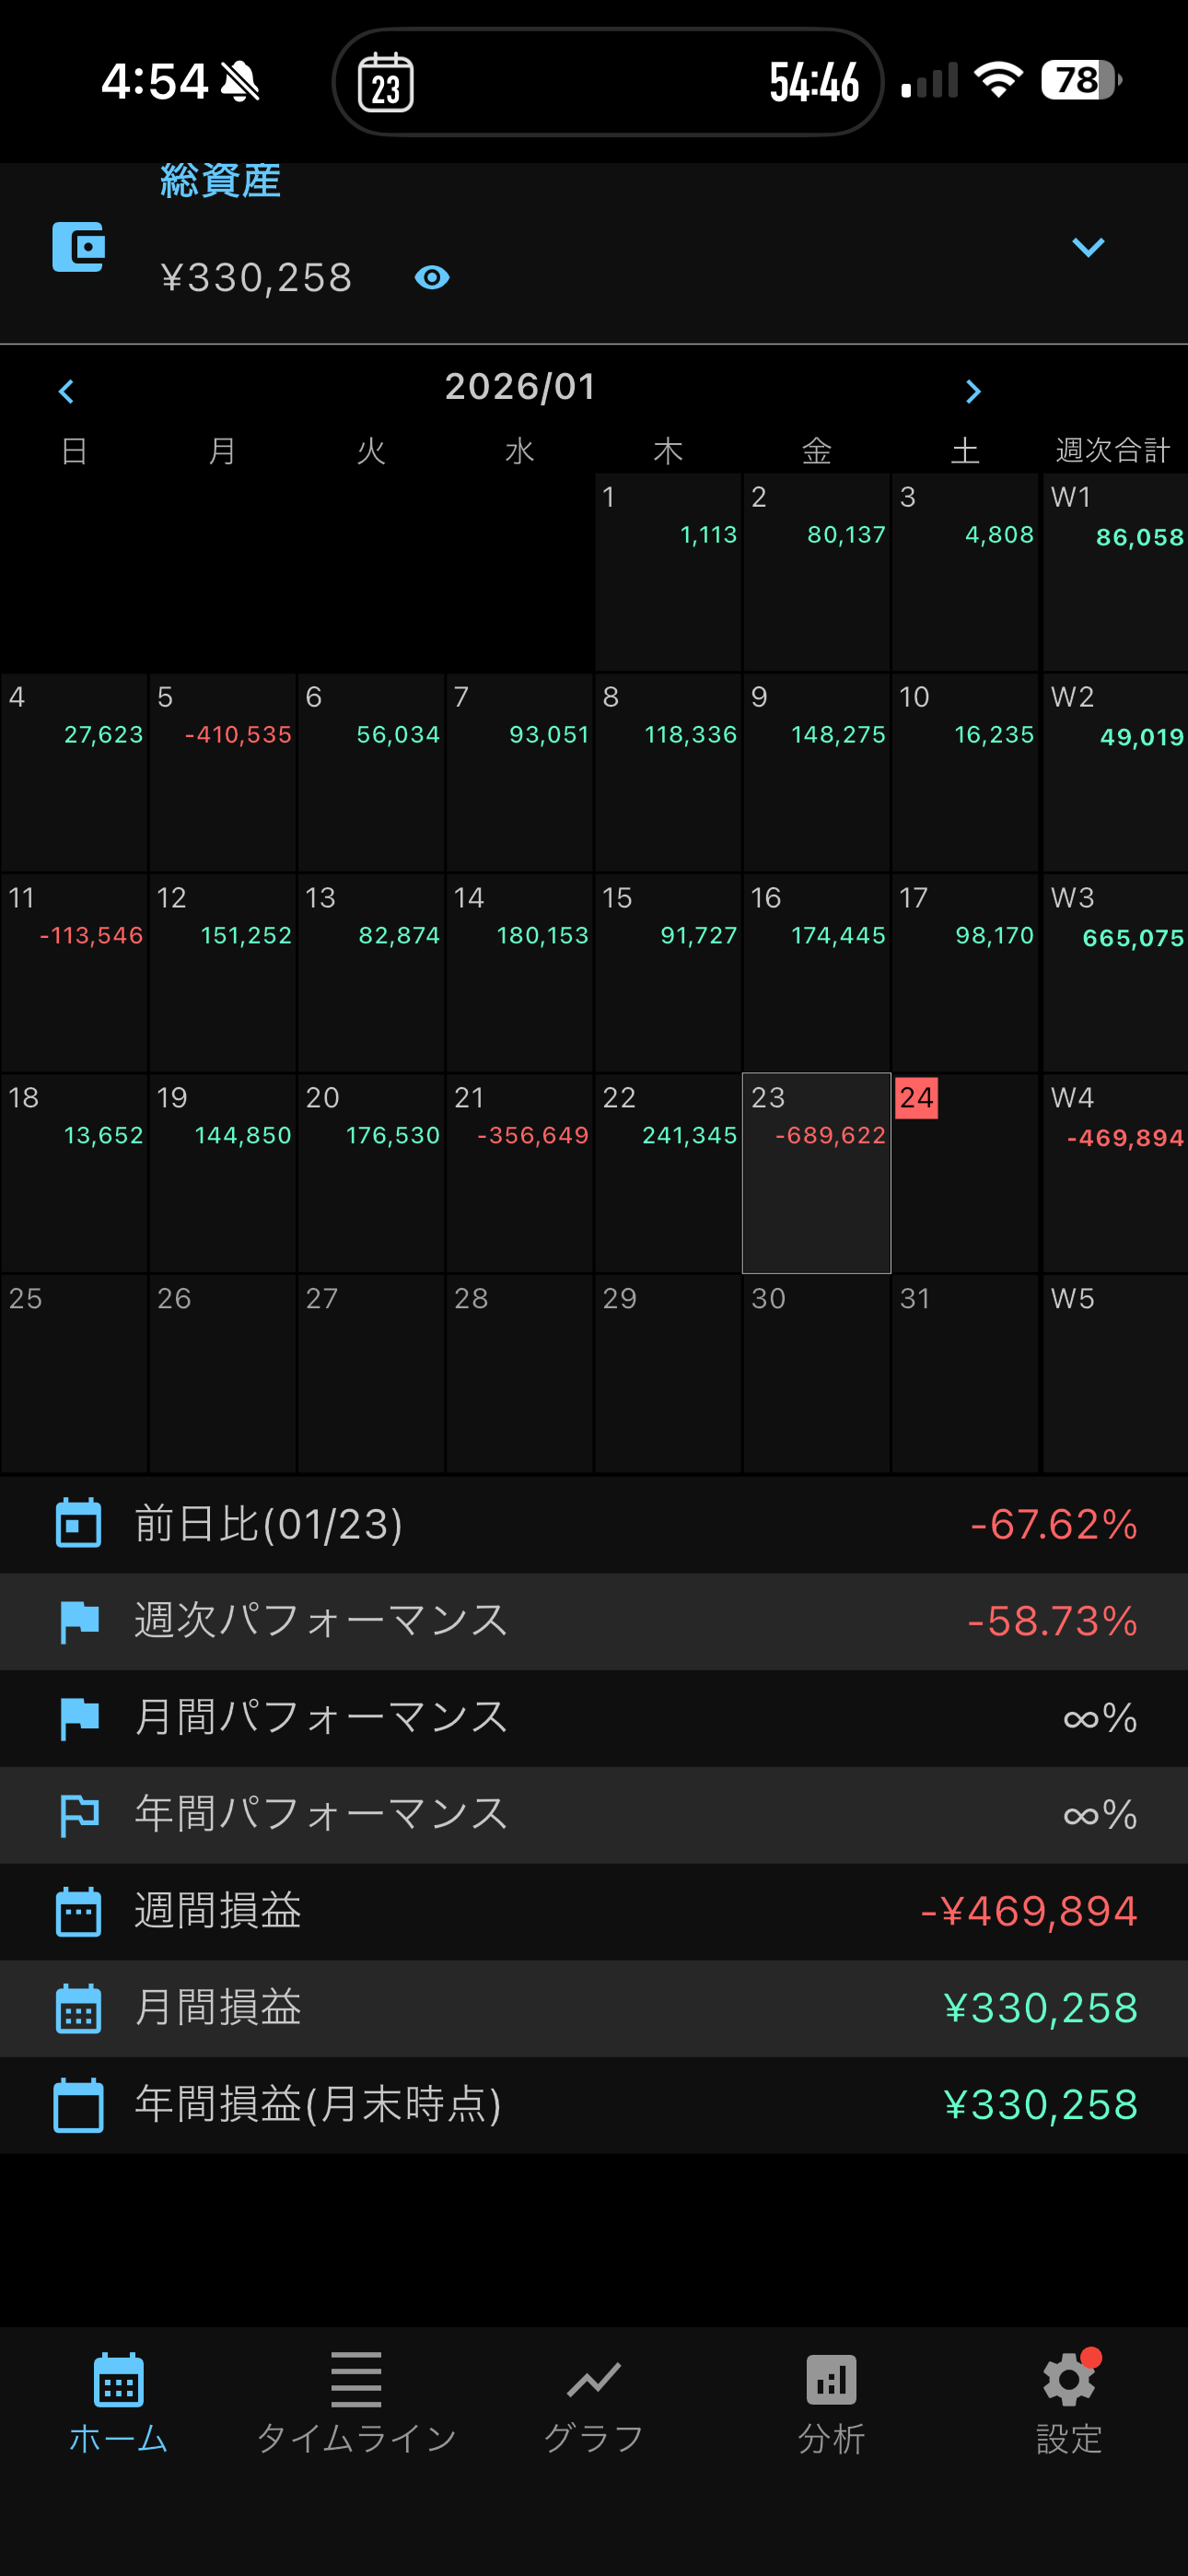Tap the 年間損益(月末時点) row

tap(594, 2104)
